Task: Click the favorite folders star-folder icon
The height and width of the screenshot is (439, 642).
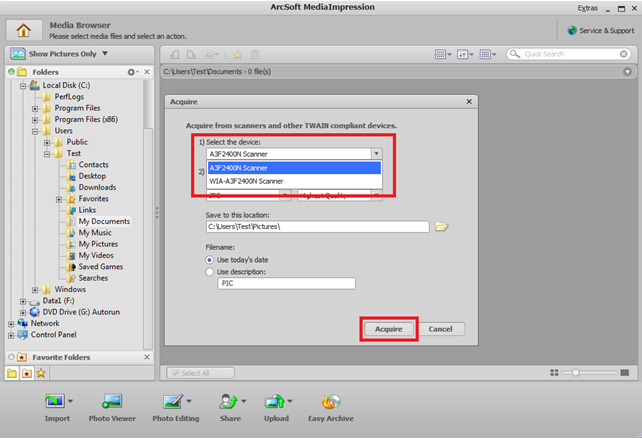Action: pos(27,373)
